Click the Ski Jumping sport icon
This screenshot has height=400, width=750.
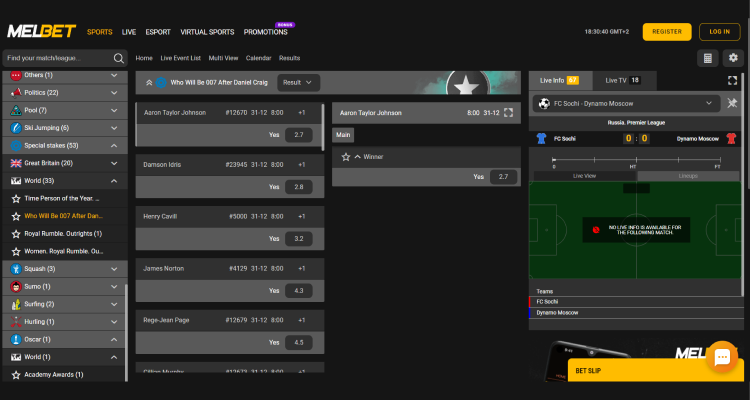[16, 128]
